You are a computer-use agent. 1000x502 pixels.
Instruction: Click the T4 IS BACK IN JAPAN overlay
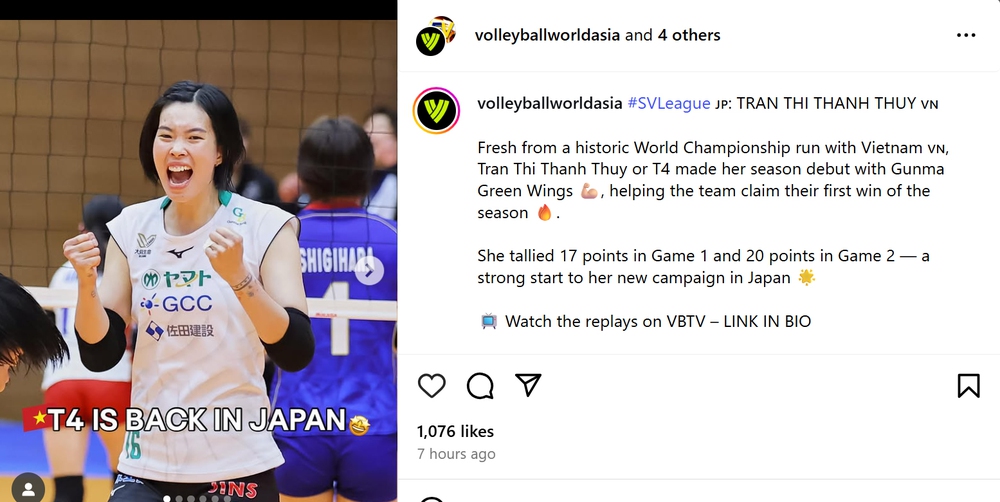pyautogui.click(x=197, y=420)
